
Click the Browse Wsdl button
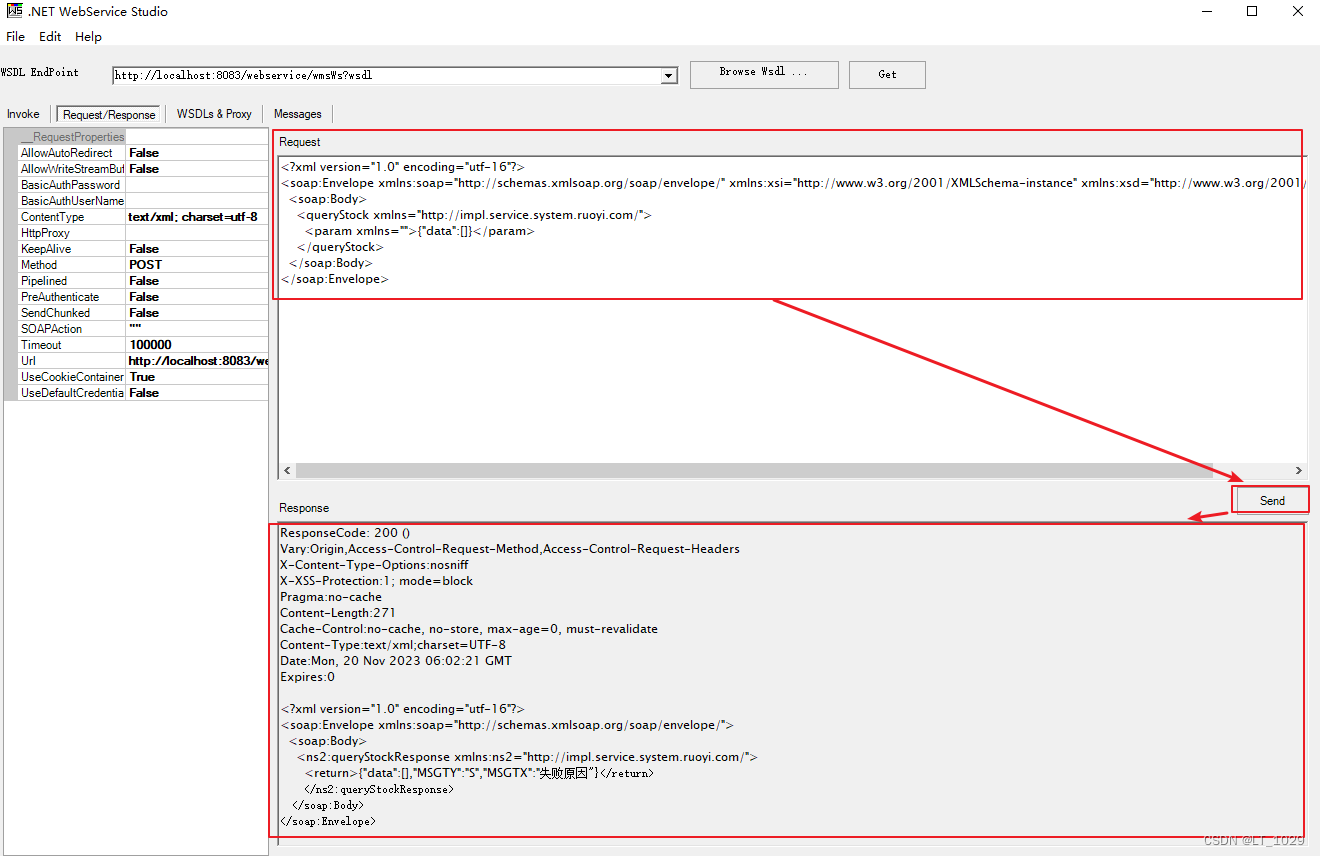(764, 74)
